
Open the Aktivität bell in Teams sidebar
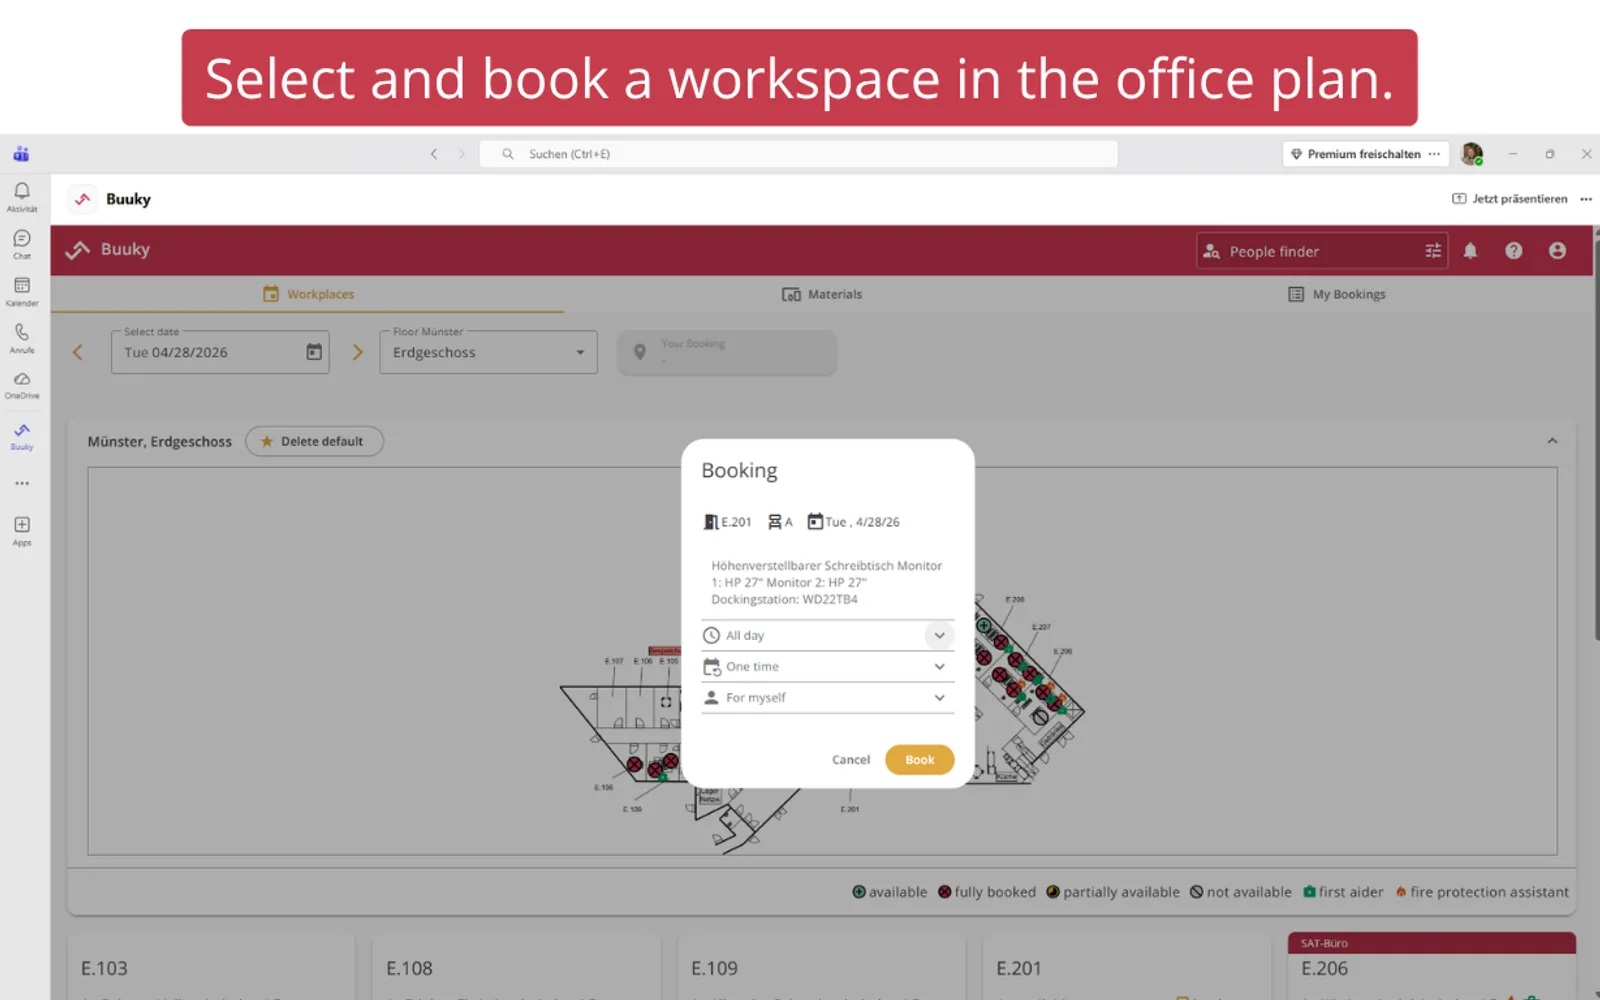click(22, 196)
